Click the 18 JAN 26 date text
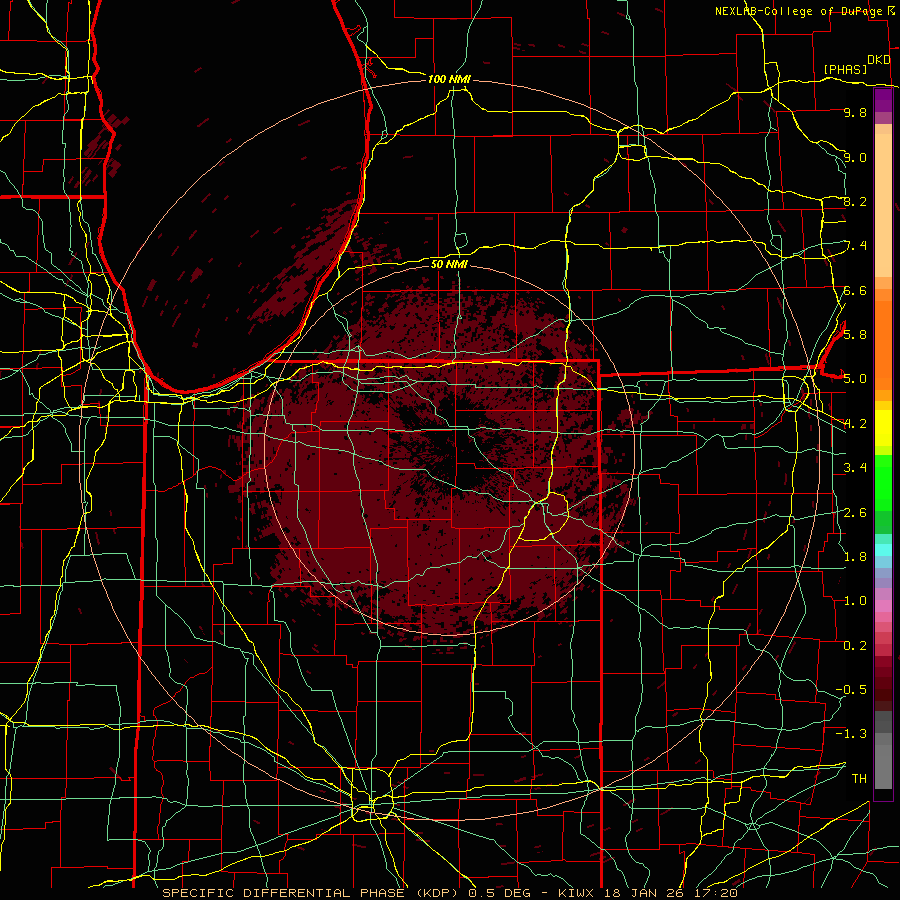This screenshot has height=900, width=900. click(x=646, y=893)
